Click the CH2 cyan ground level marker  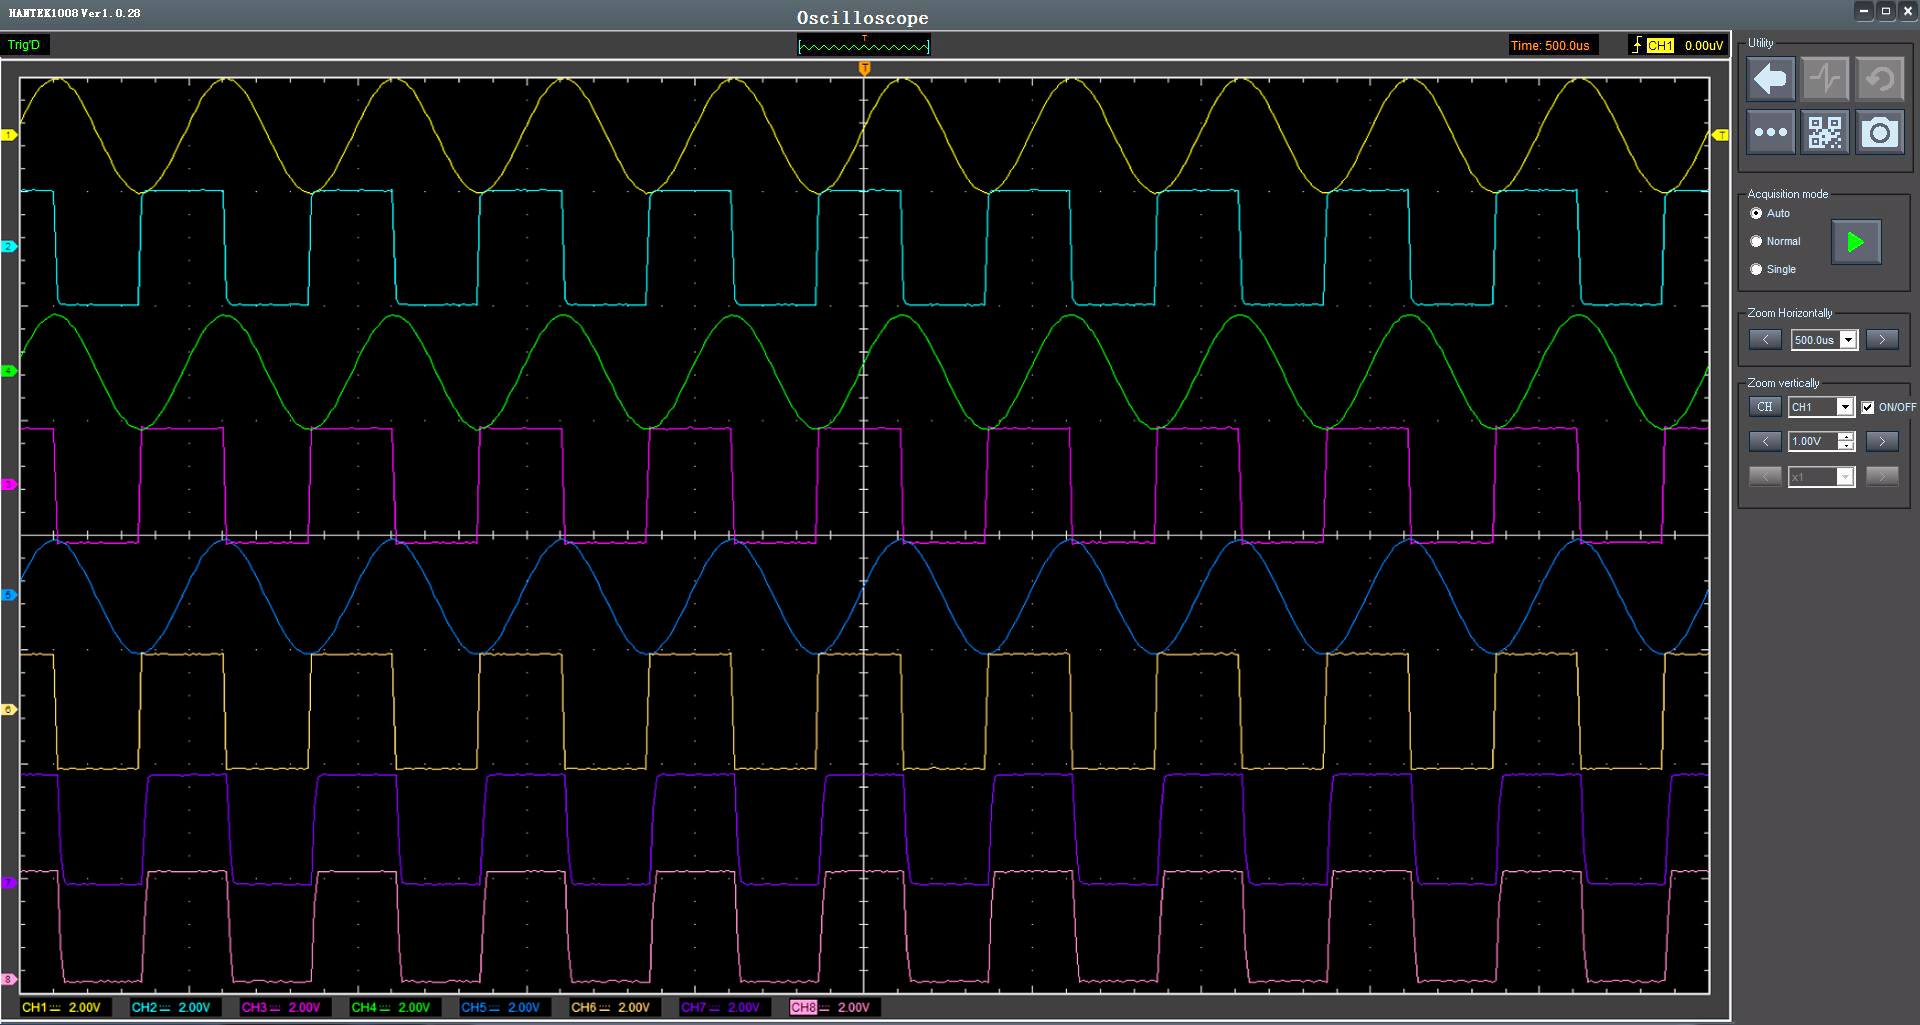tap(9, 246)
